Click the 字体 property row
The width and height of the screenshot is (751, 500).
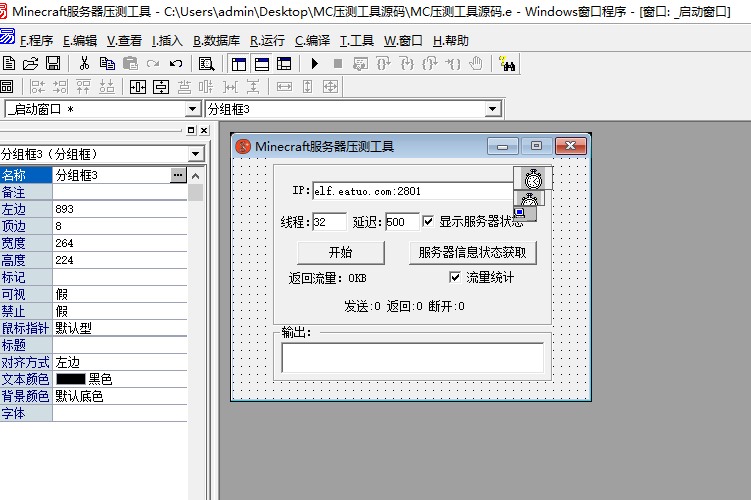coord(93,413)
